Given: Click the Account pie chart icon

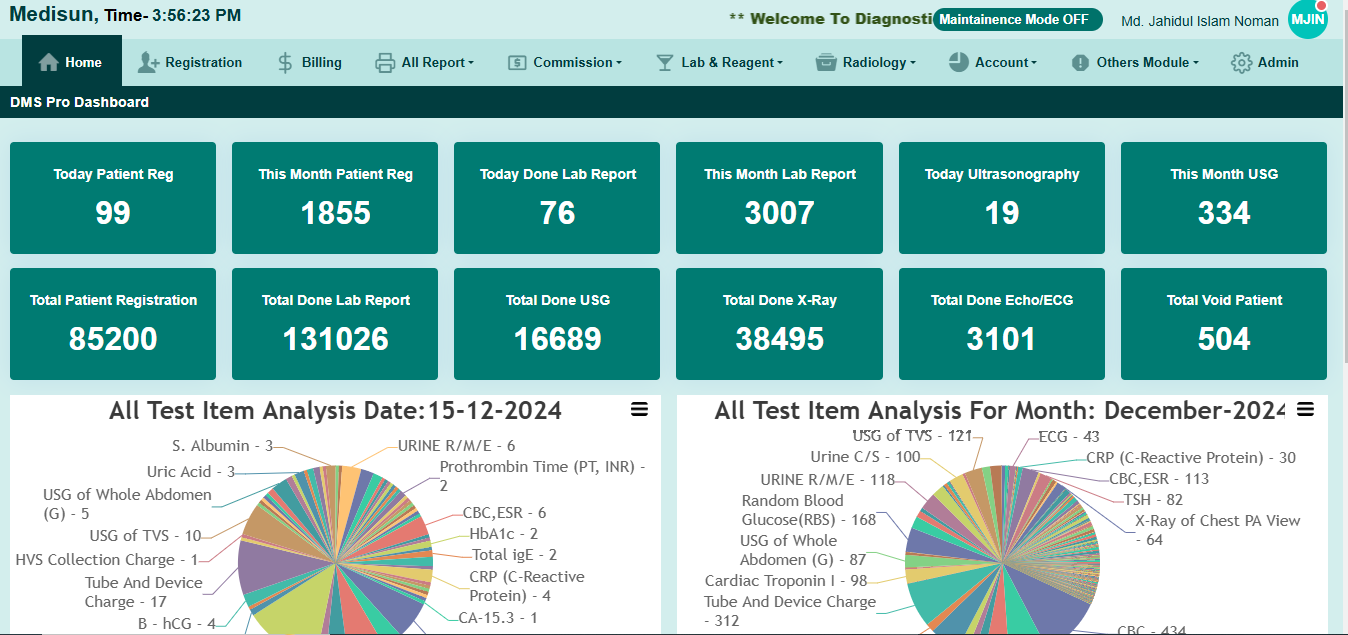Looking at the screenshot, I should tap(958, 62).
